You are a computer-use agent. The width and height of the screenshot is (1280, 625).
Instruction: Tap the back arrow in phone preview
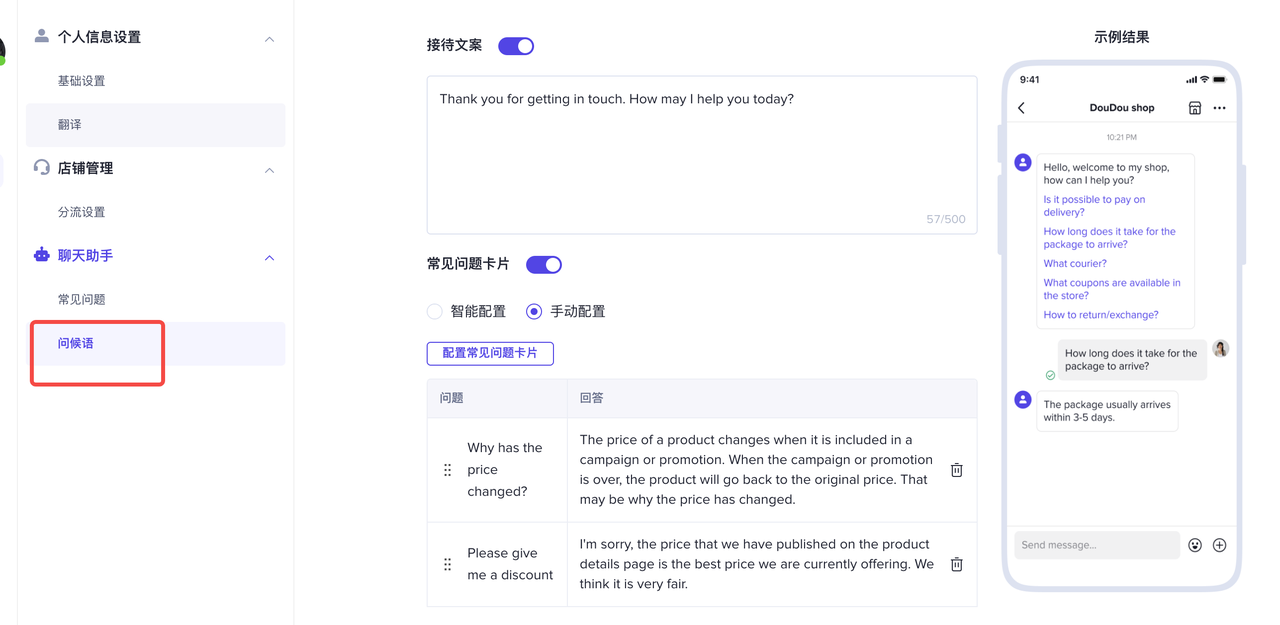(1021, 108)
